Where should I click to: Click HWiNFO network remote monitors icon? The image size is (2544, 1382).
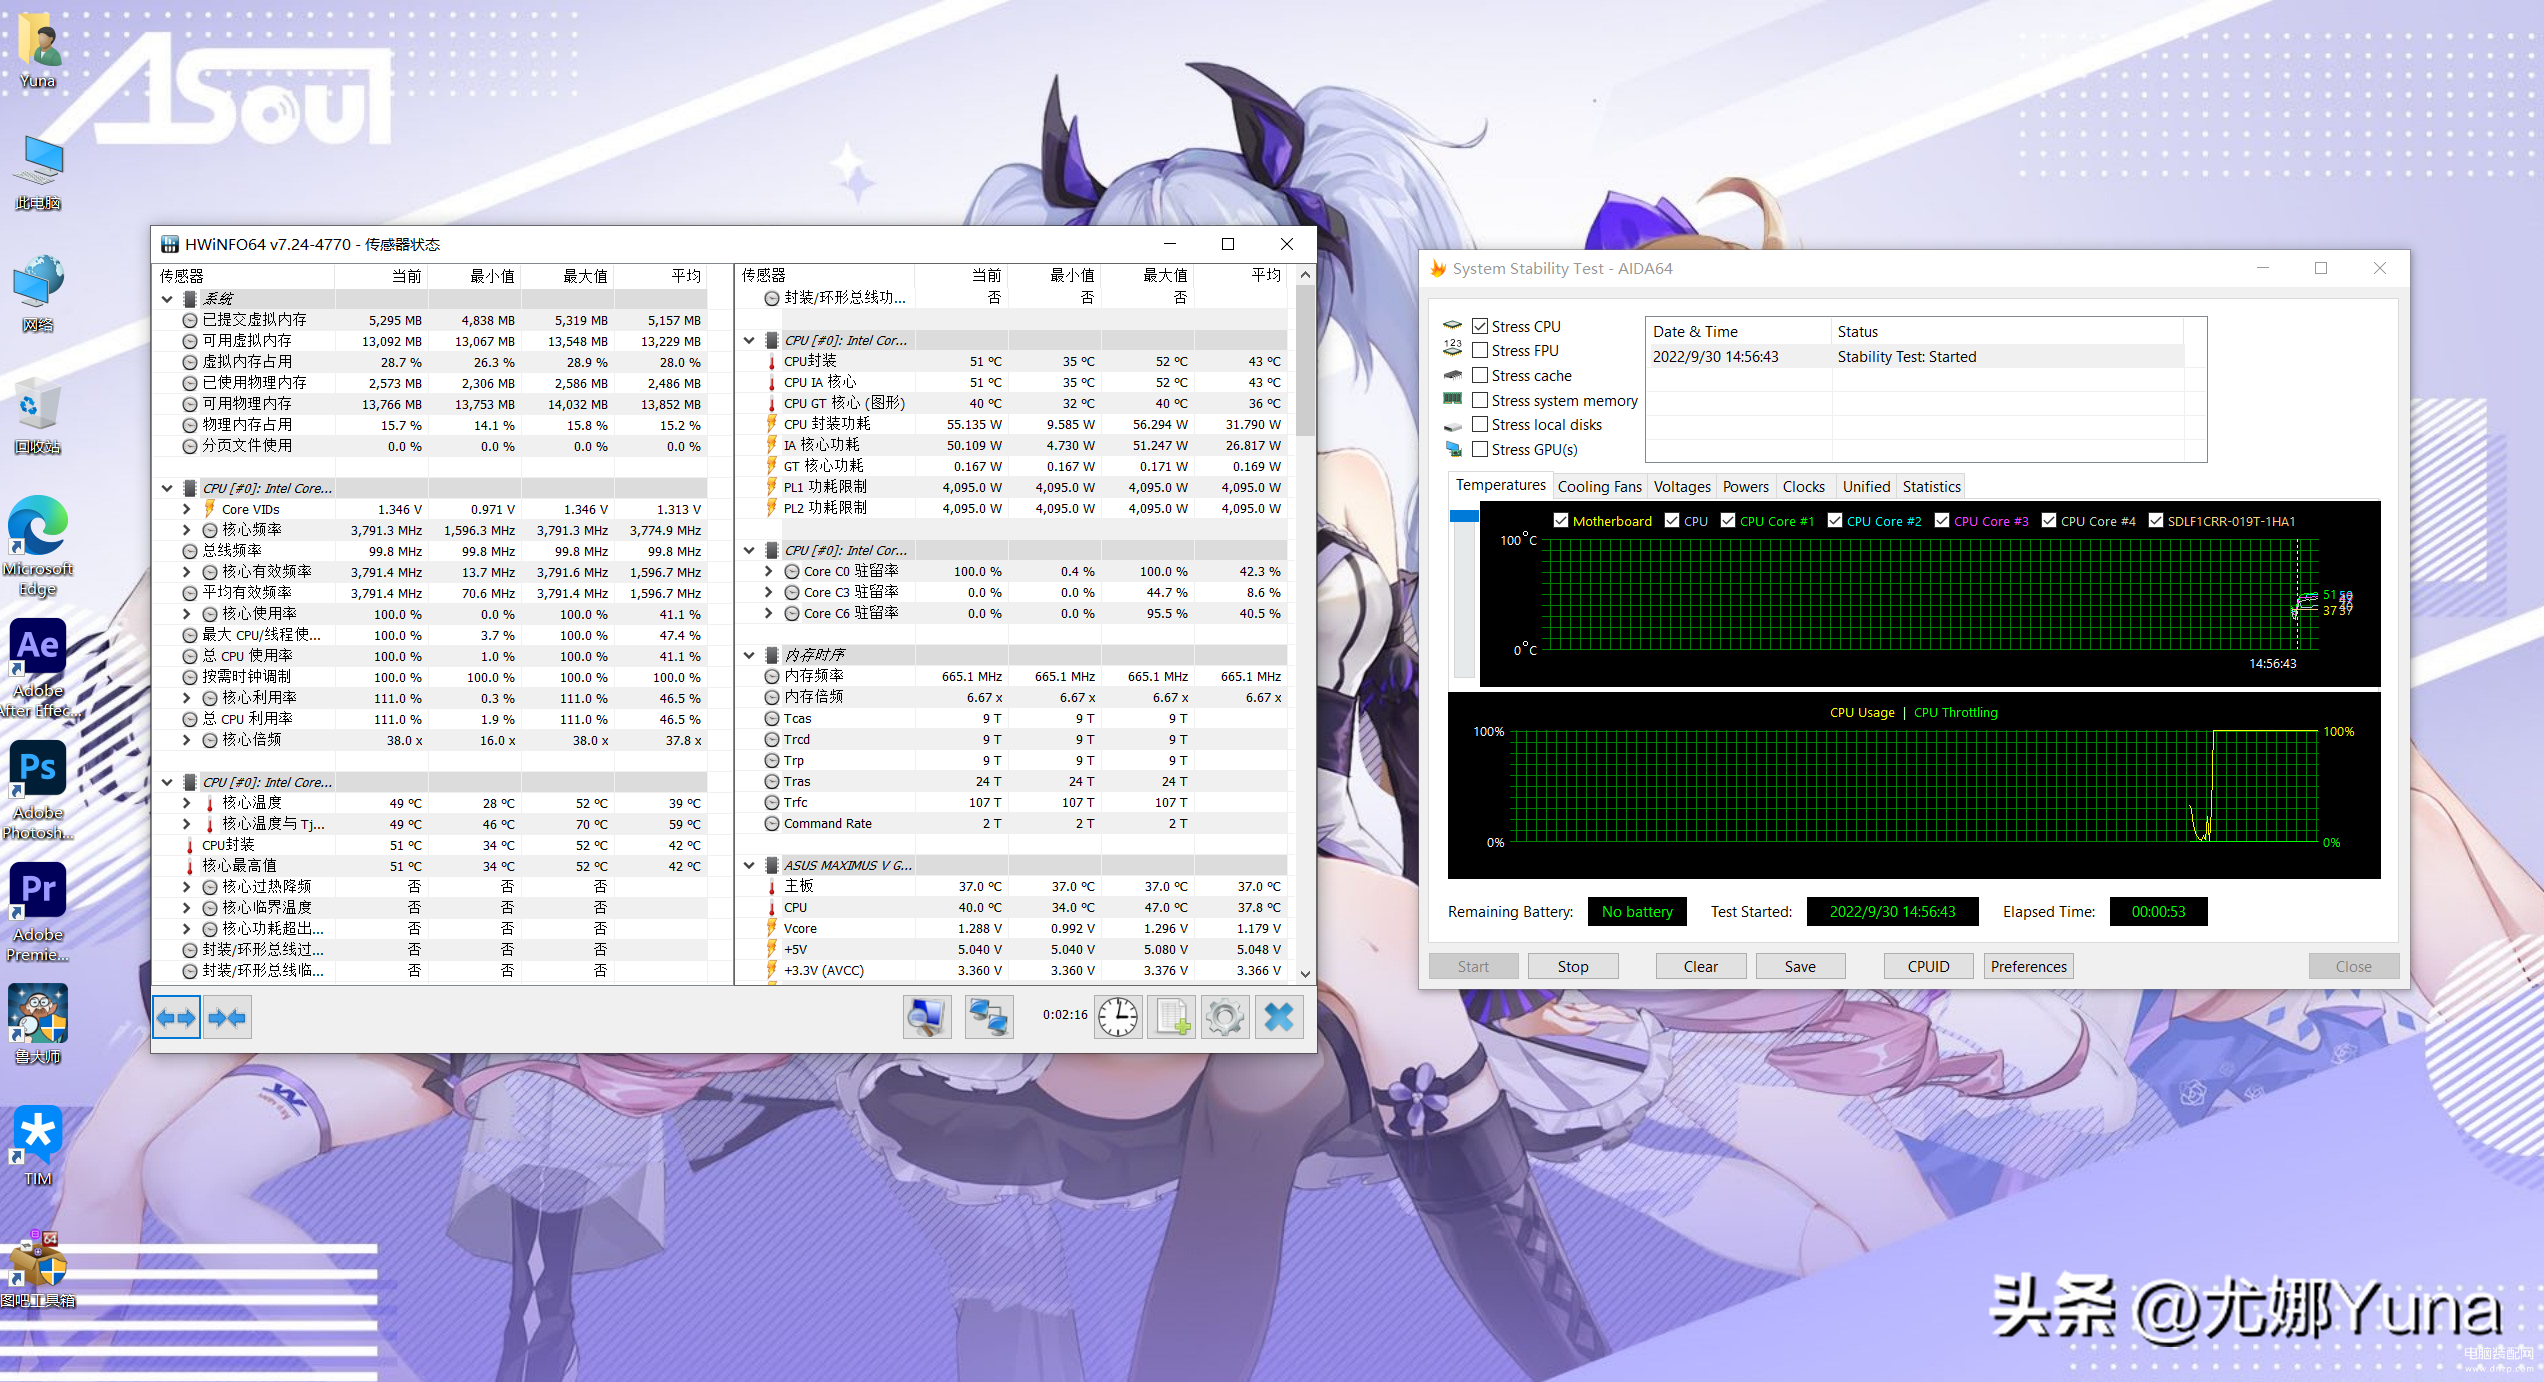[989, 1018]
